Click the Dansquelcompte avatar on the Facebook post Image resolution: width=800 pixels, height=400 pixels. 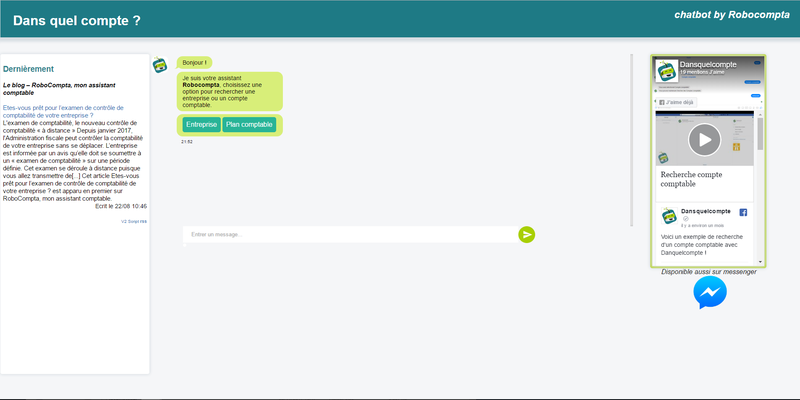[667, 216]
